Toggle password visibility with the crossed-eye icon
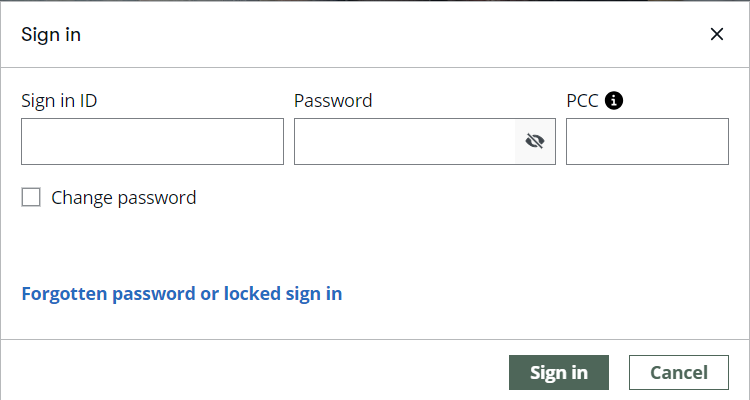 pos(535,141)
